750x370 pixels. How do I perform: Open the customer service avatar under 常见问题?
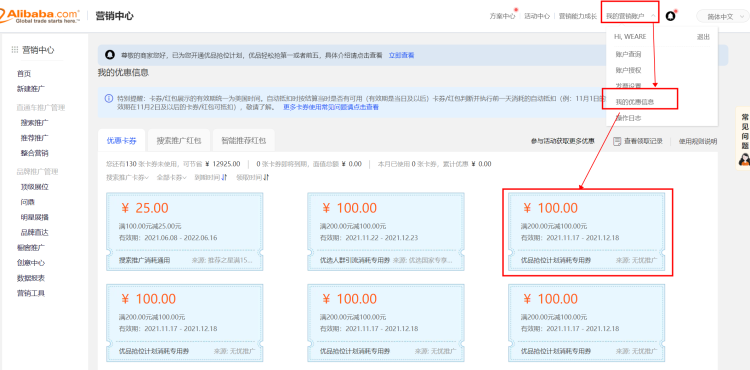pos(744,160)
